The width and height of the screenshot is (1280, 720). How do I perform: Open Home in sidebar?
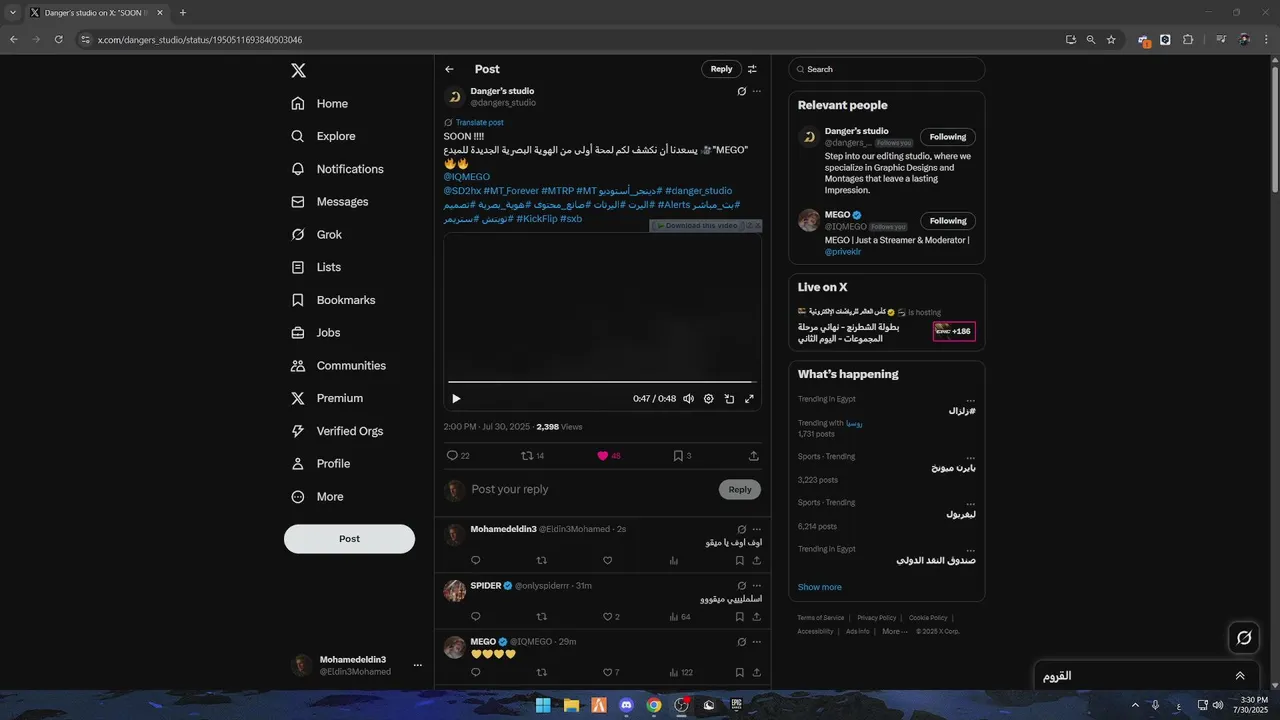pyautogui.click(x=320, y=104)
